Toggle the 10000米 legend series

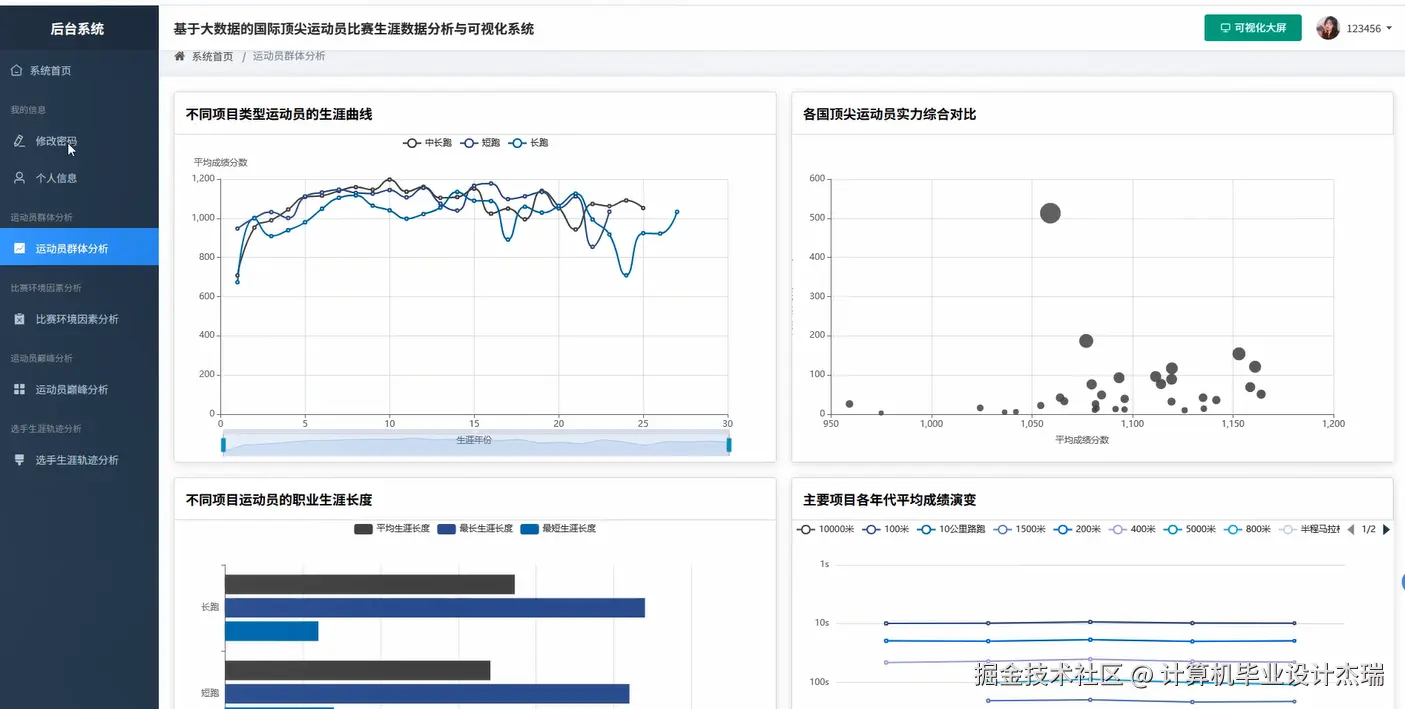(x=826, y=530)
